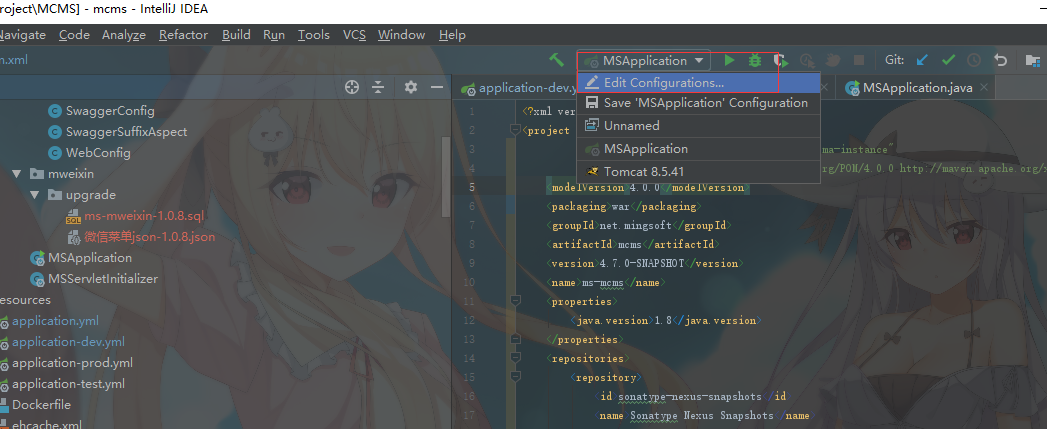This screenshot has width=1047, height=429.
Task: Click the dimmed profiler icon with clock
Action: tap(807, 60)
